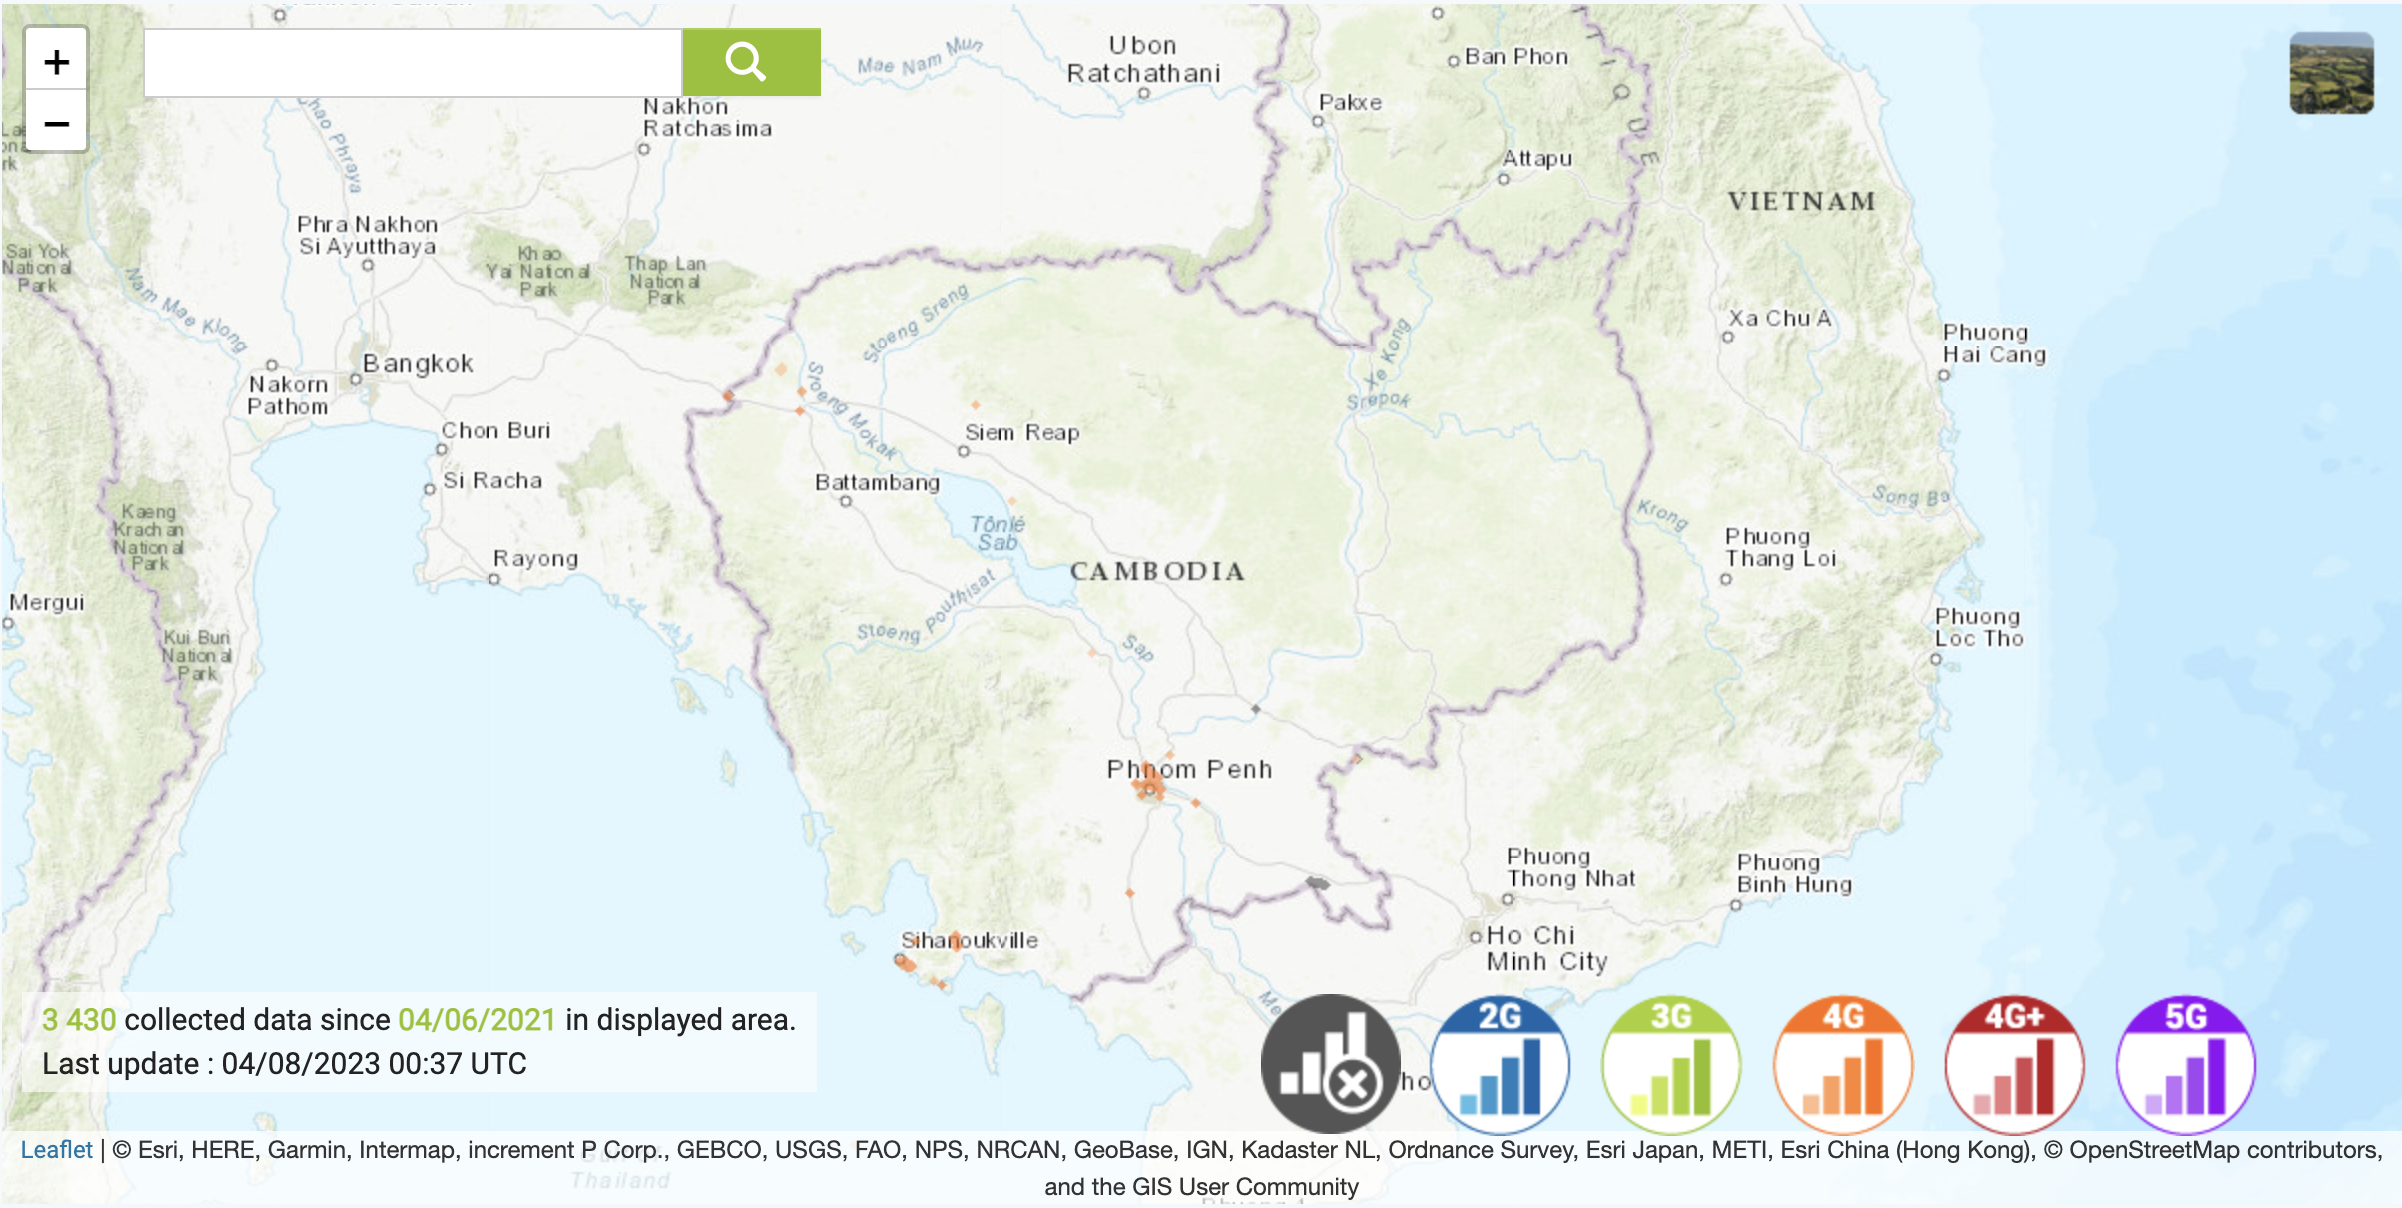The height and width of the screenshot is (1208, 2402).
Task: Click the Sihanoukville orange coverage marker
Action: coord(905,963)
